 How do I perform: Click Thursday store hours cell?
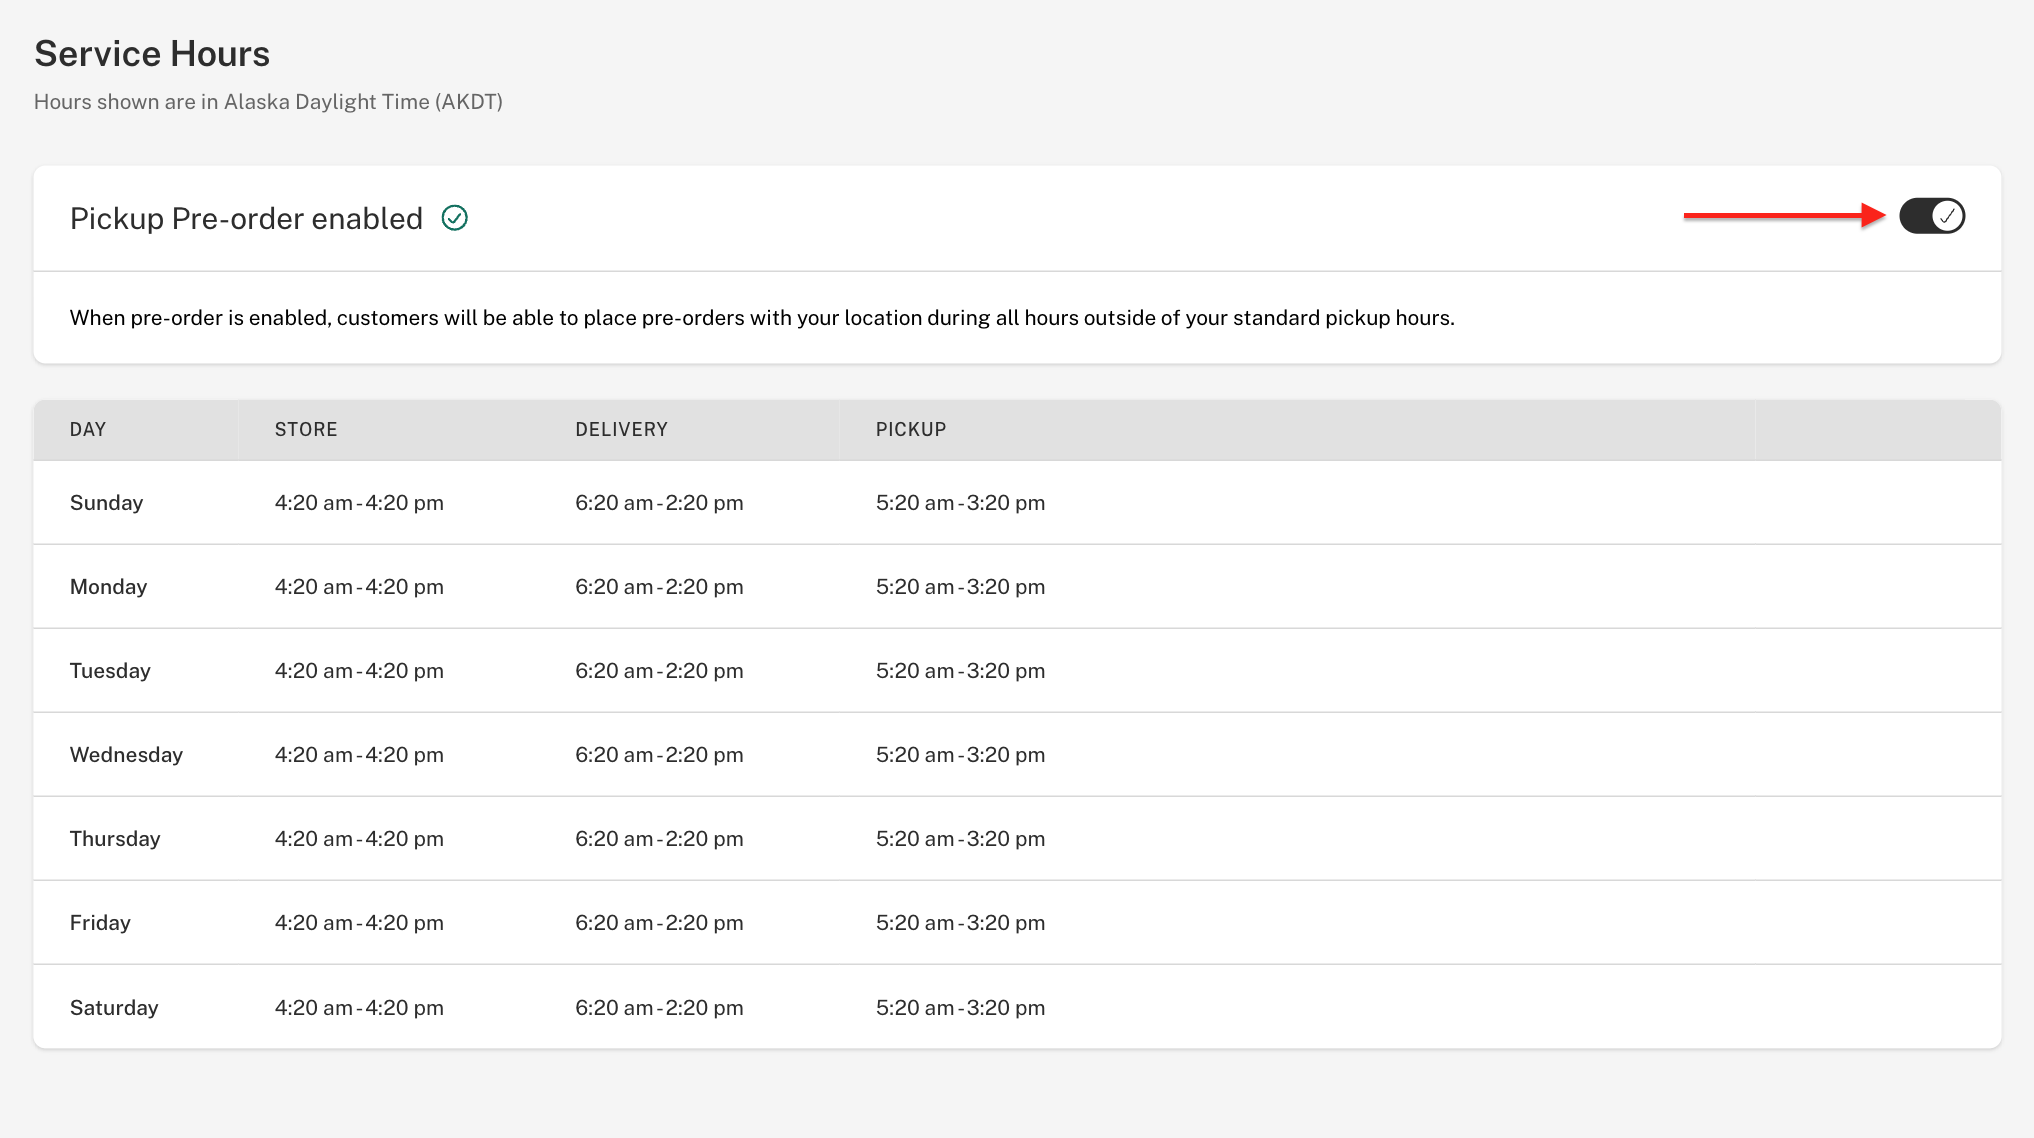click(x=359, y=839)
